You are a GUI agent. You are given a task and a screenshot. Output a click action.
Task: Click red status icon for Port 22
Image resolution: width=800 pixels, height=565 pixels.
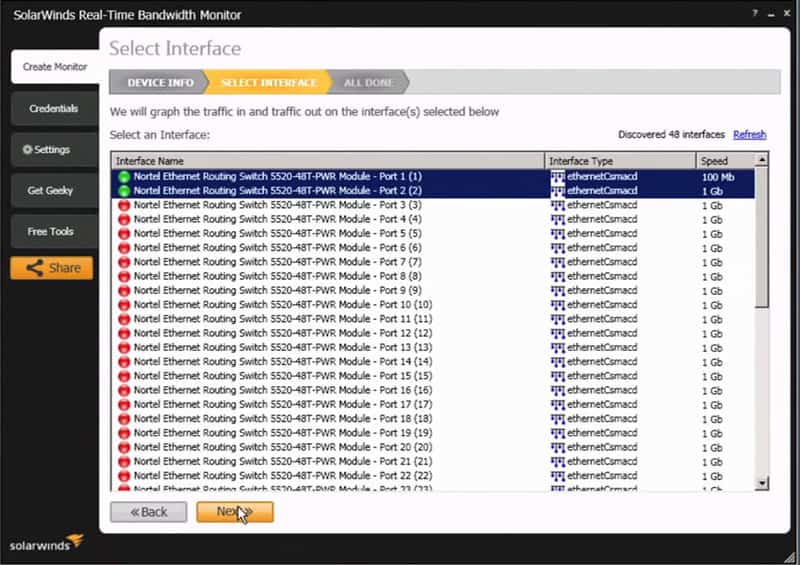tap(124, 476)
